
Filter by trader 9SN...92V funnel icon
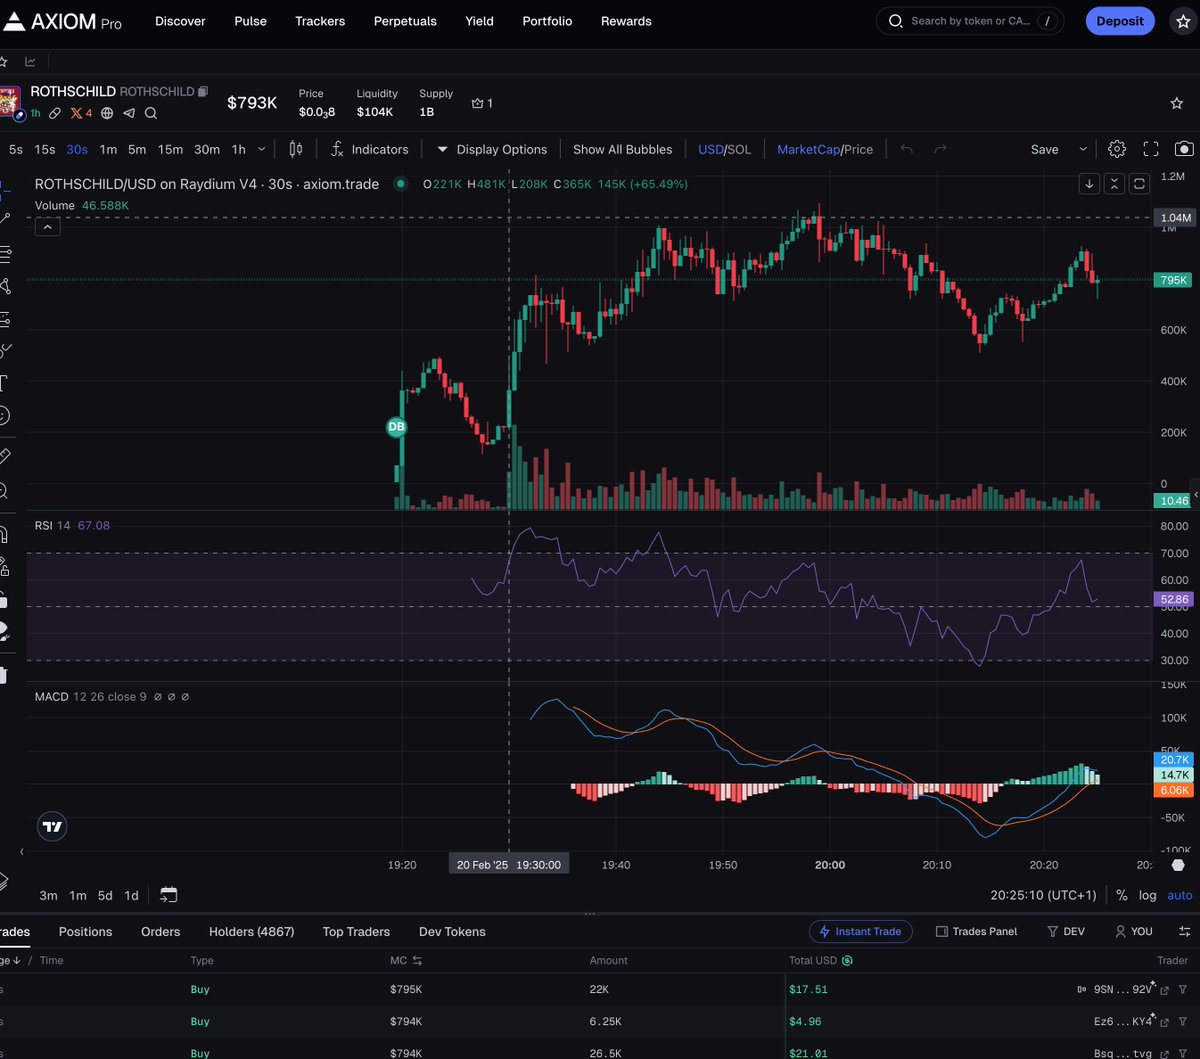(x=1182, y=989)
